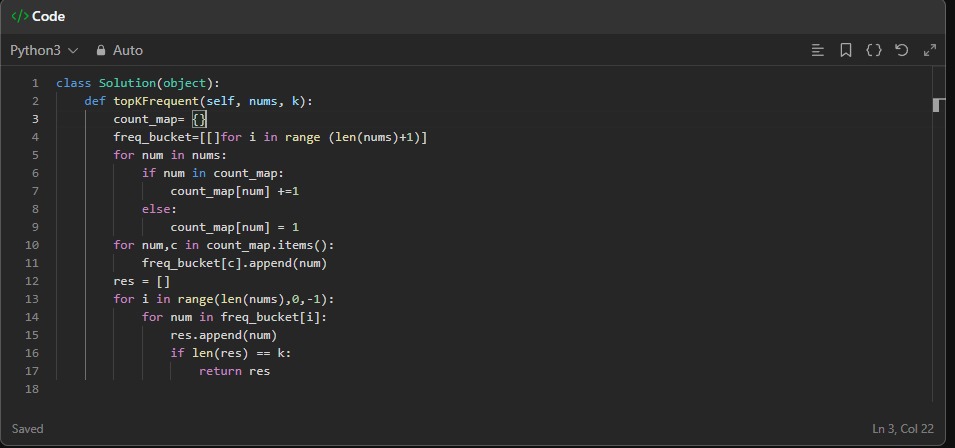Click on 'res.append(num)' line

pos(224,335)
